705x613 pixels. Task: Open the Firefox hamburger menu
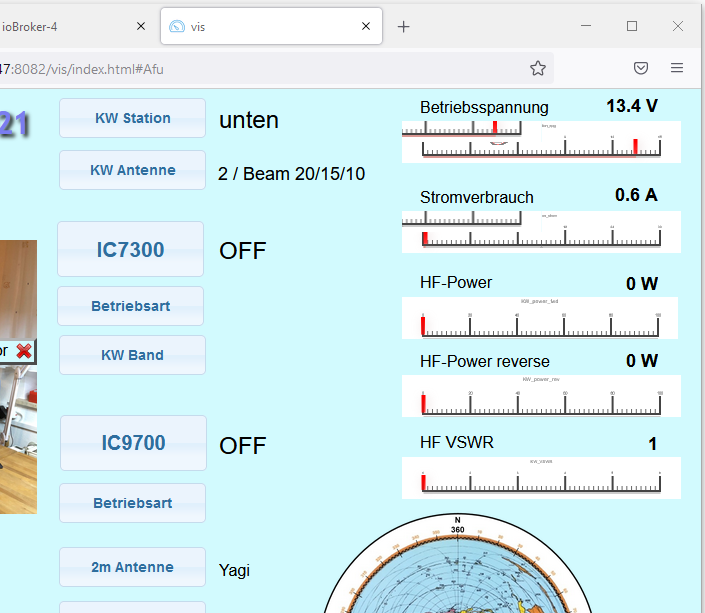coord(677,68)
